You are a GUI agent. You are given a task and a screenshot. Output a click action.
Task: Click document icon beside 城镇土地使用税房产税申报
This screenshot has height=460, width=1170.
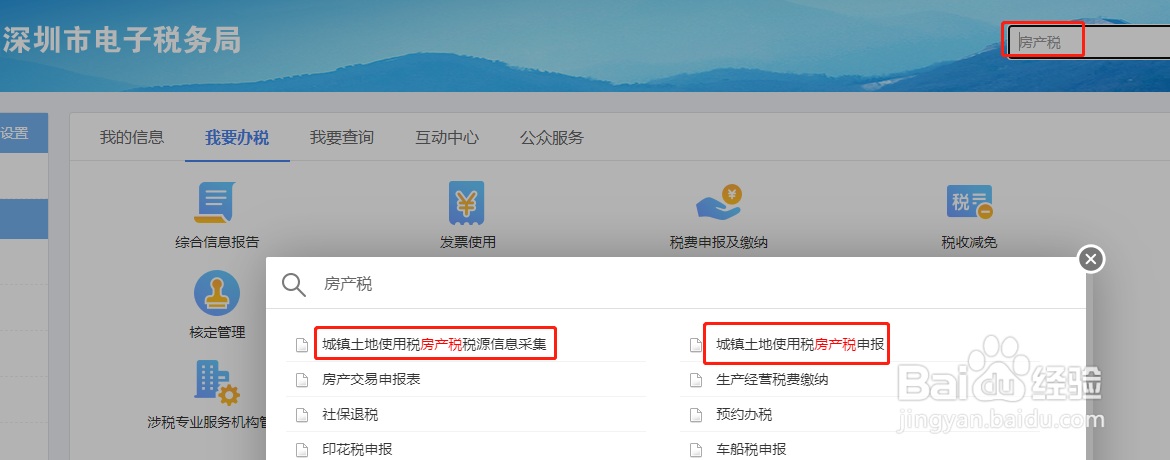pyautogui.click(x=695, y=345)
